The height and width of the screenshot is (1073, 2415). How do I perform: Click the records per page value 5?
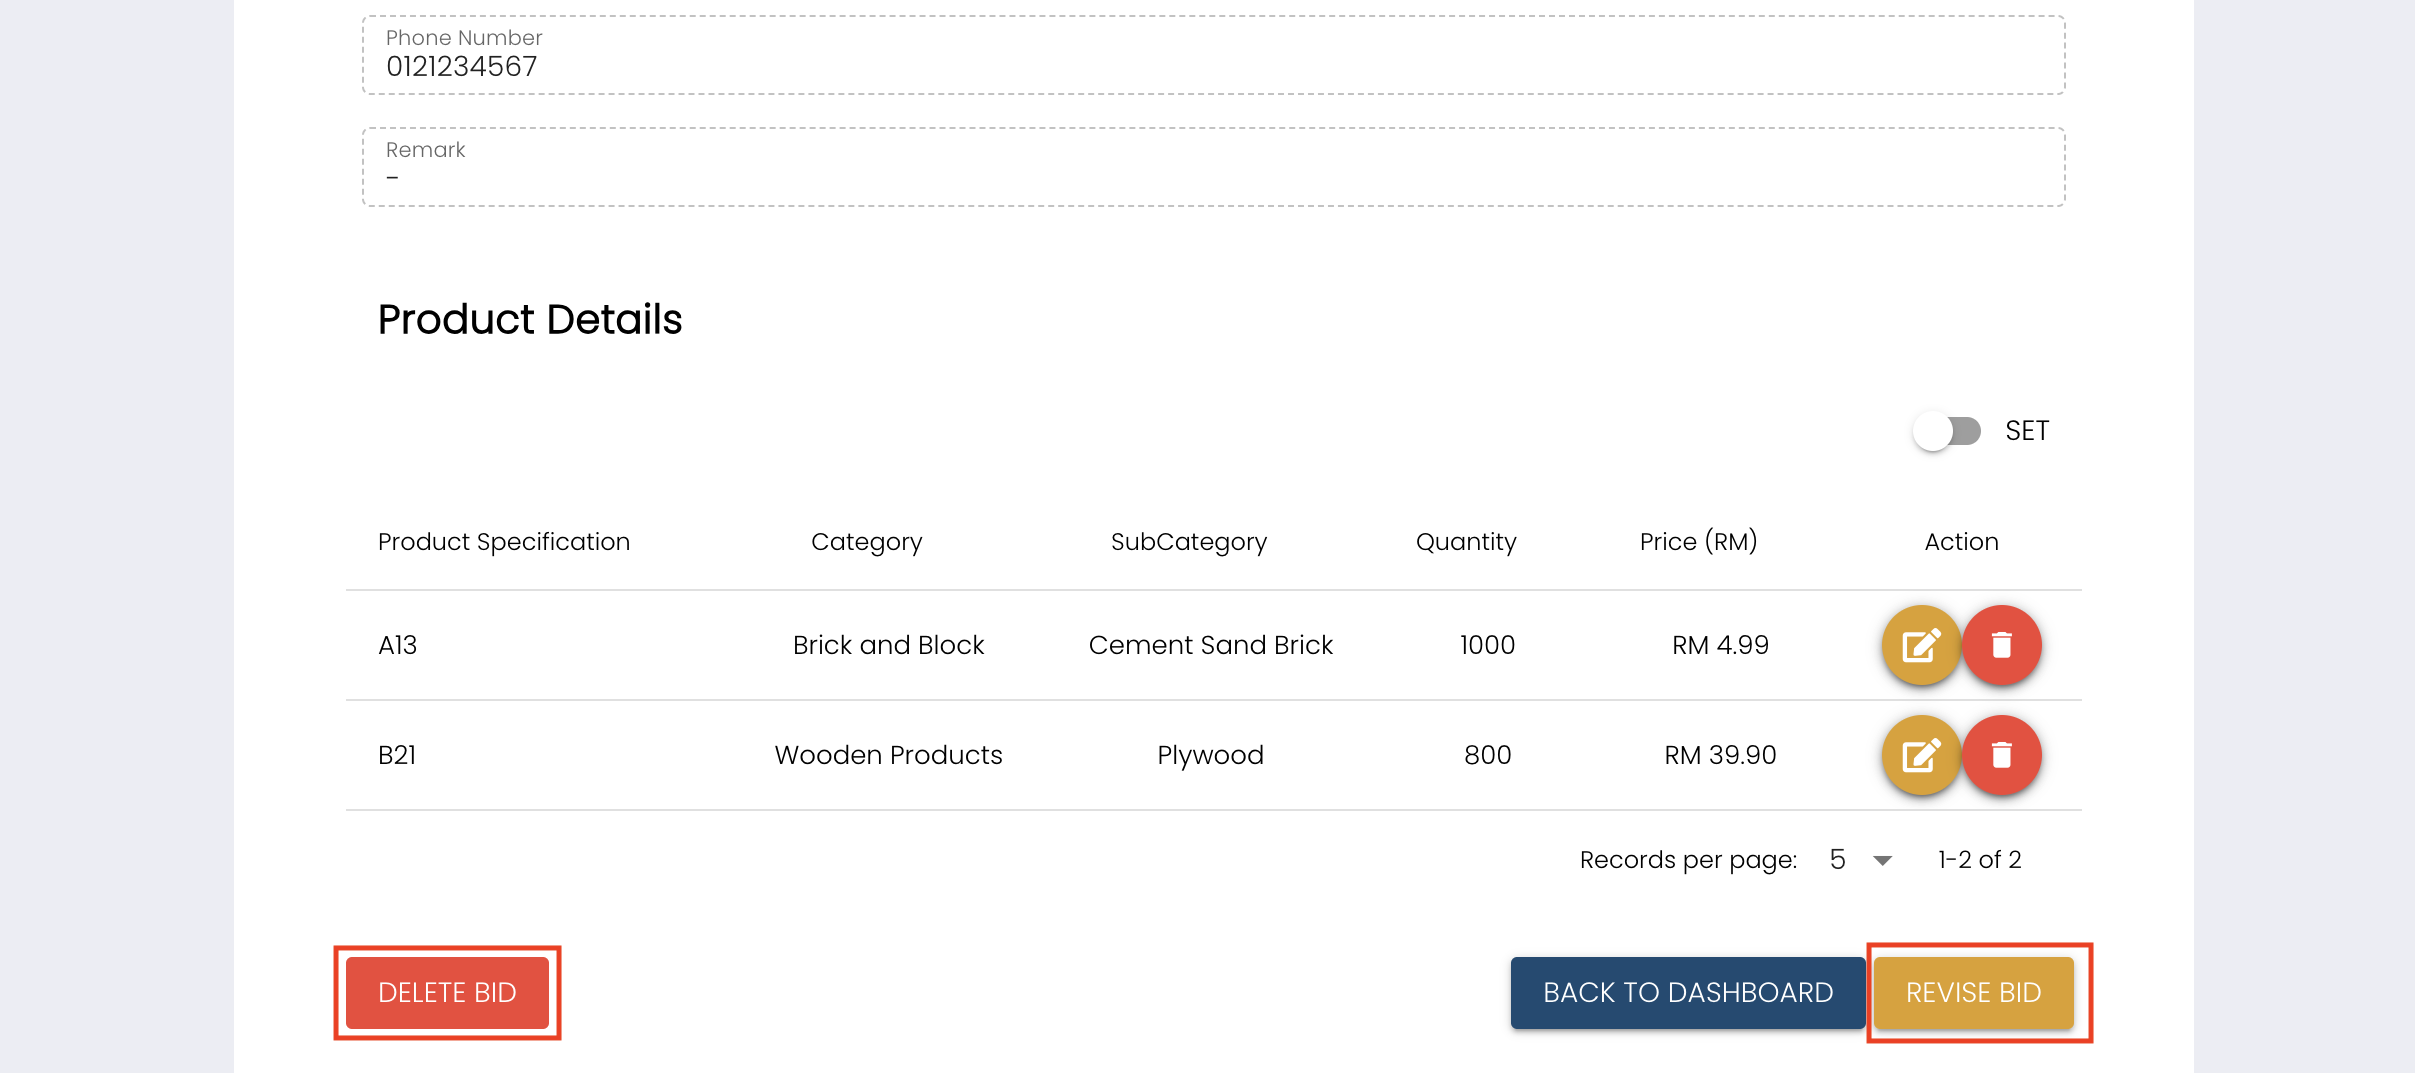1837,860
